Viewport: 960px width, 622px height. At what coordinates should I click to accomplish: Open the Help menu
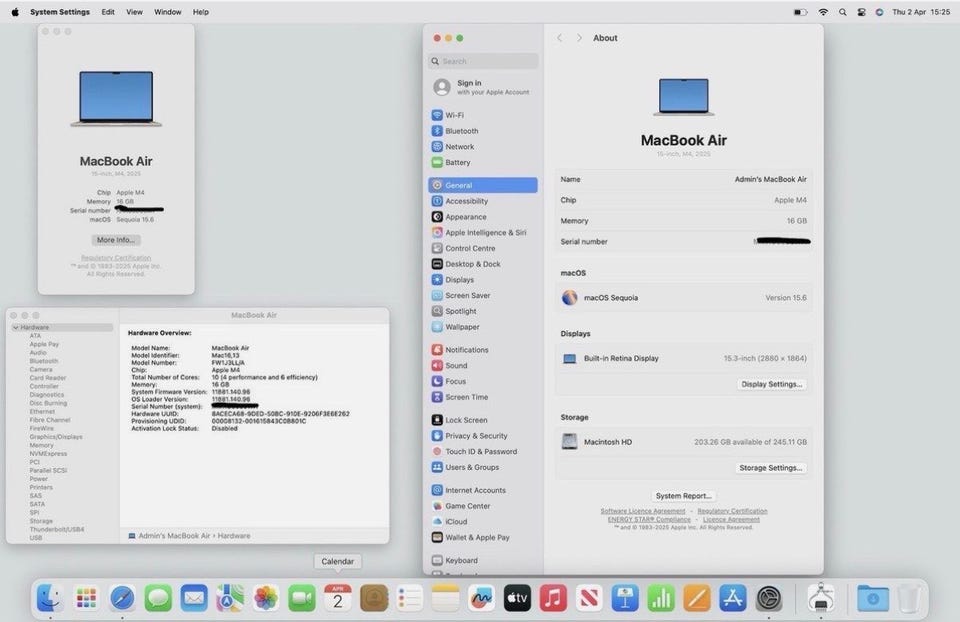click(201, 12)
